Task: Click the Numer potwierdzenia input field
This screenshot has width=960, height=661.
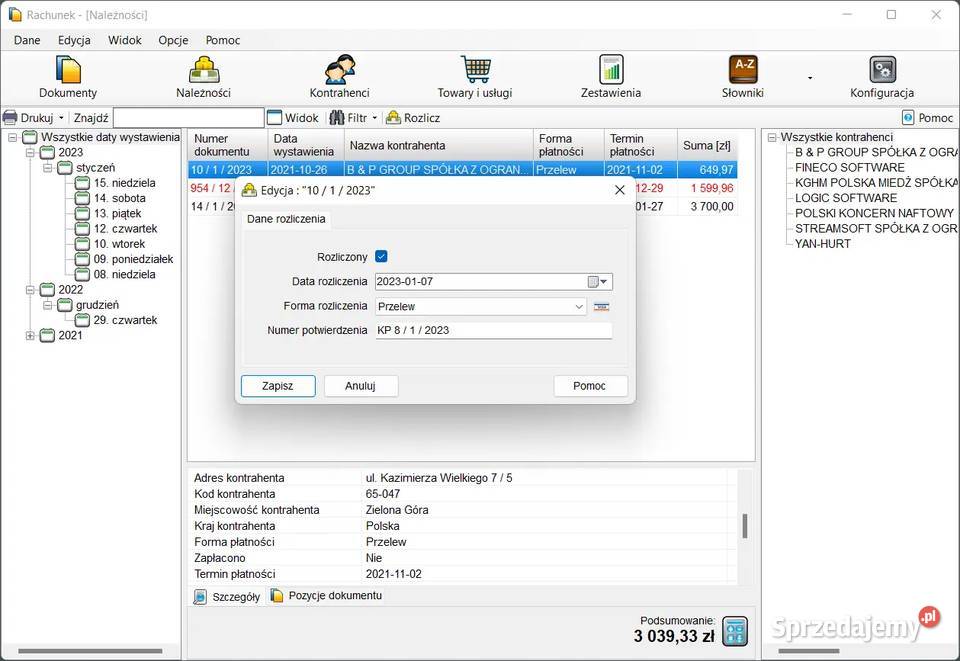Action: click(493, 331)
